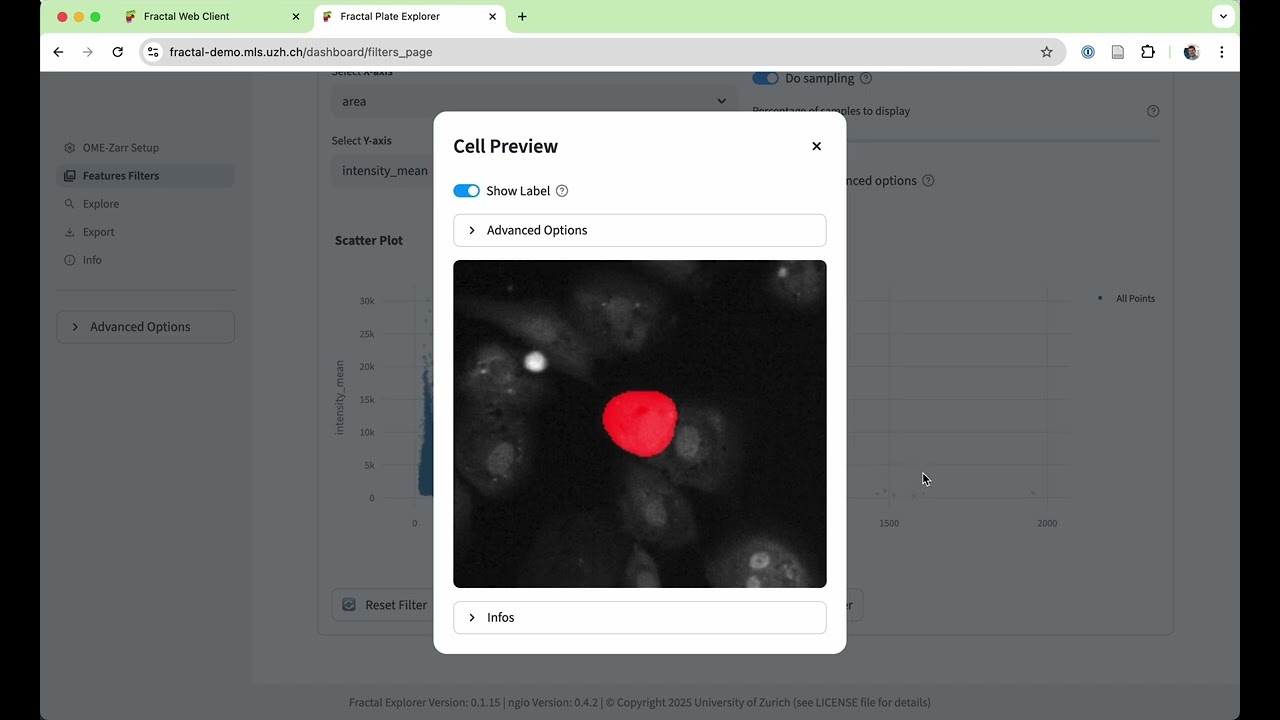This screenshot has height=720, width=1280.
Task: Click the site information icon
Action: 152,52
